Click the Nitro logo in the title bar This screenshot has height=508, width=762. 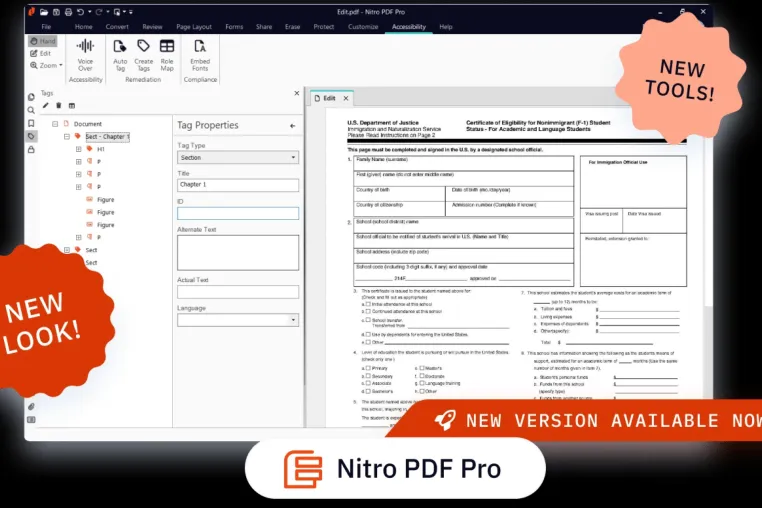(32, 12)
